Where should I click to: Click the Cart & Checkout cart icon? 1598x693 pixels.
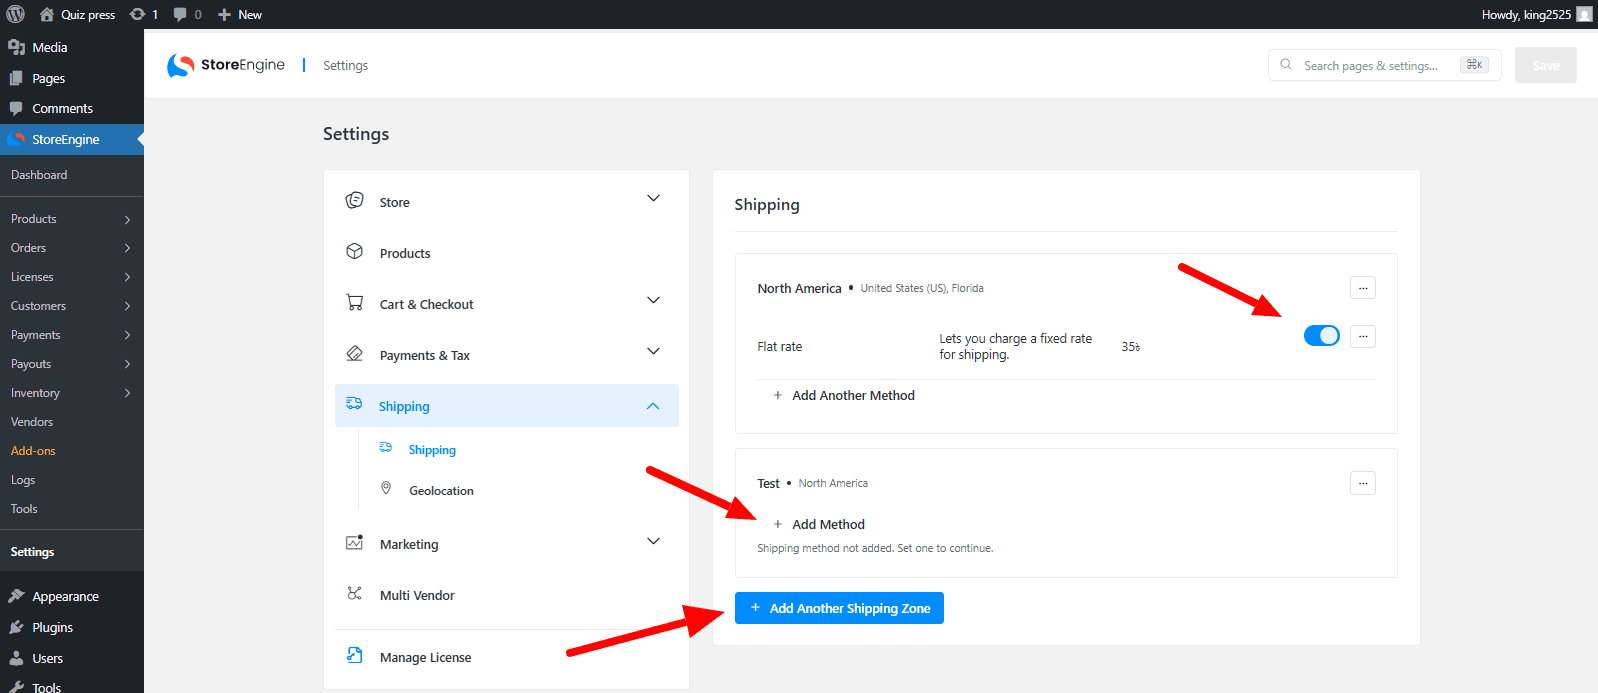(354, 303)
